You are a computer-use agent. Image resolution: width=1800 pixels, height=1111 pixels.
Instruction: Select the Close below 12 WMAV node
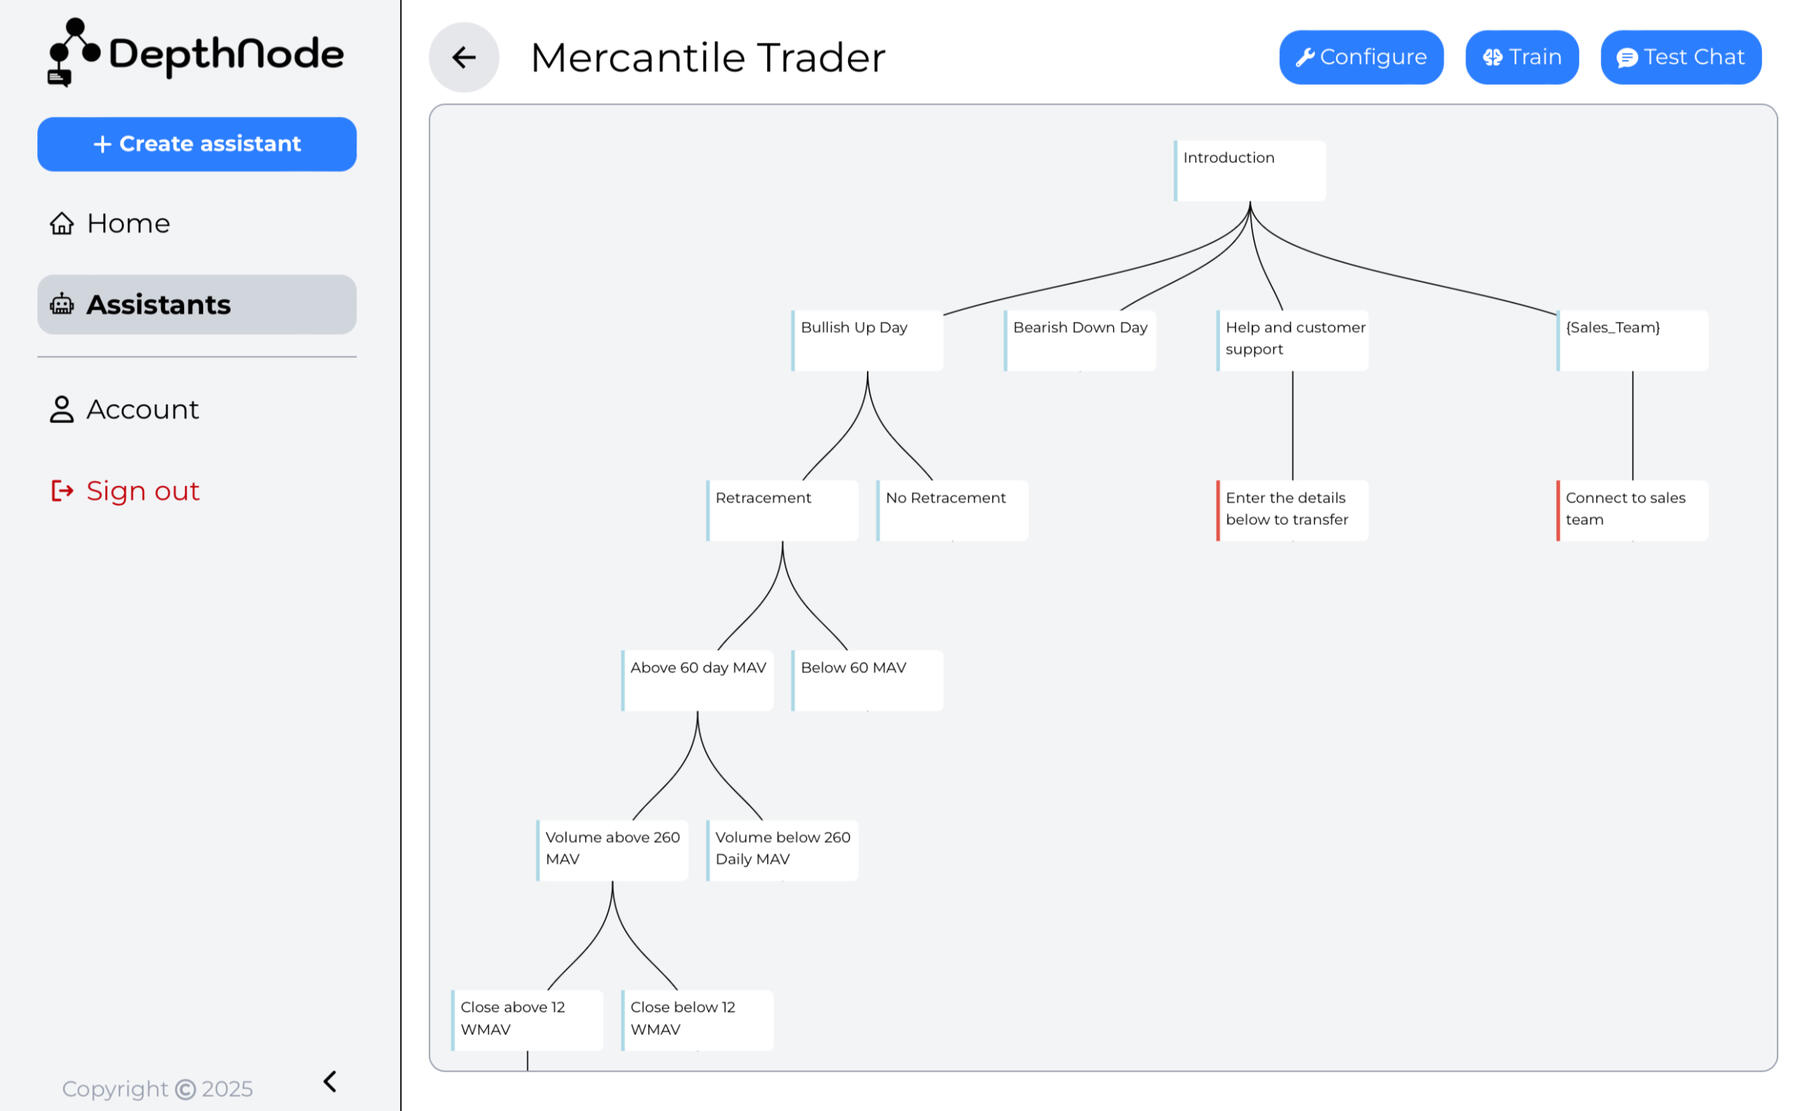click(x=697, y=1020)
